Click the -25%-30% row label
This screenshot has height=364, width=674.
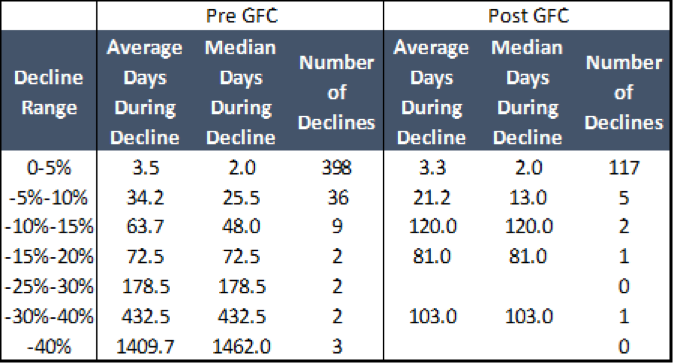[x=49, y=286]
